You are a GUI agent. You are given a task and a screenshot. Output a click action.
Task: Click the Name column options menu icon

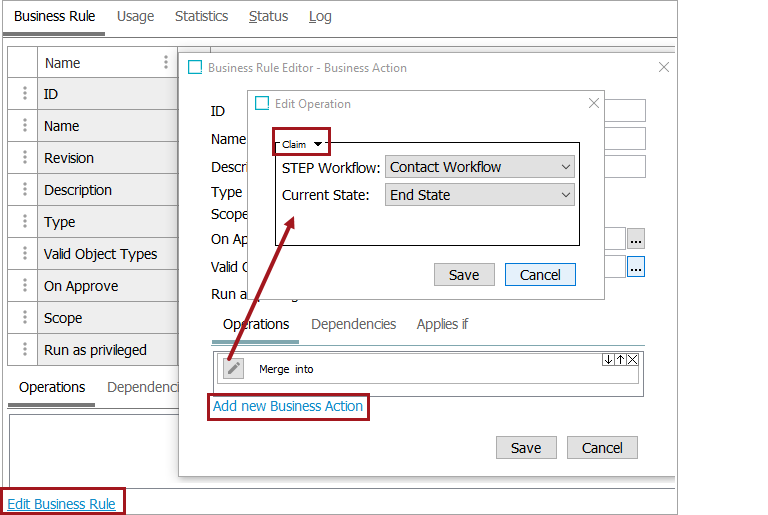tap(166, 62)
